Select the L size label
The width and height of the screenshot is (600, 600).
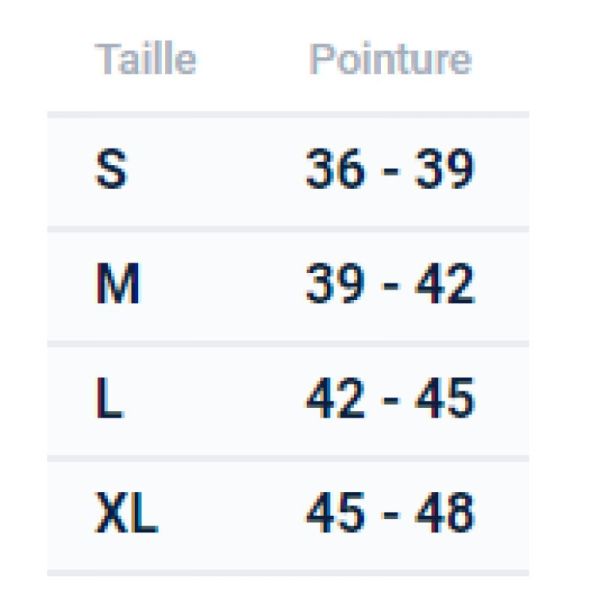point(109,398)
